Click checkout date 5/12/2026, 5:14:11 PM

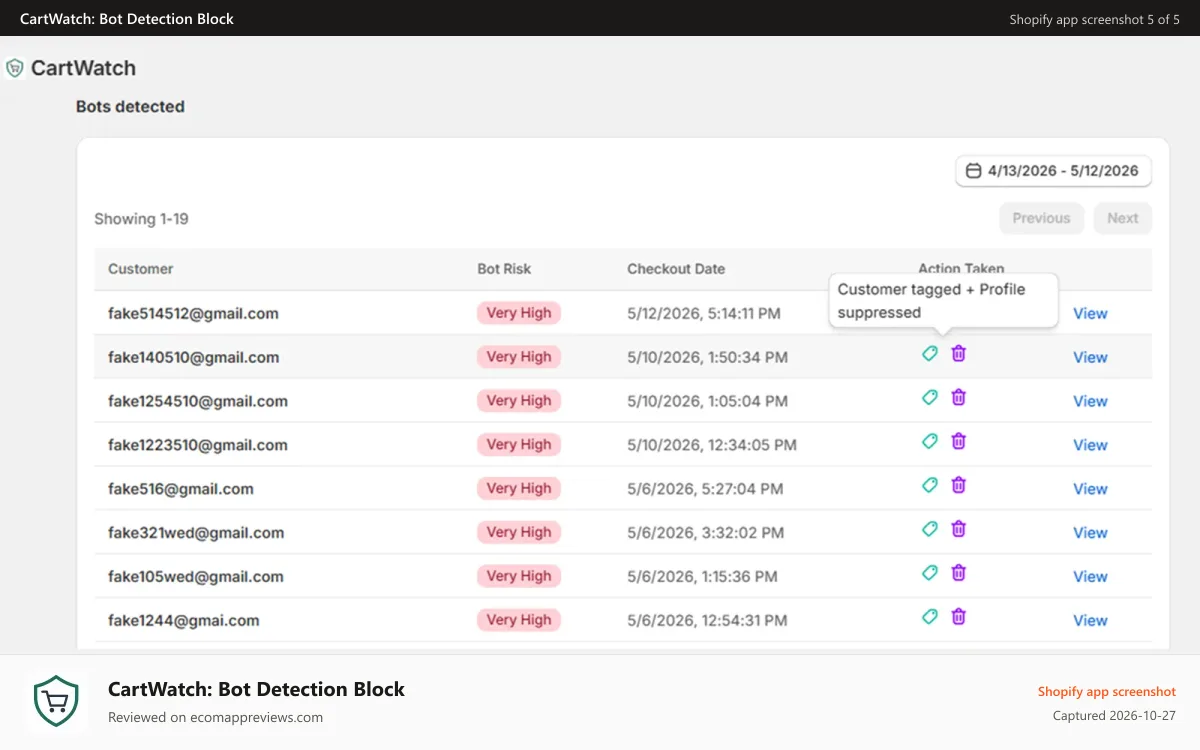[704, 313]
